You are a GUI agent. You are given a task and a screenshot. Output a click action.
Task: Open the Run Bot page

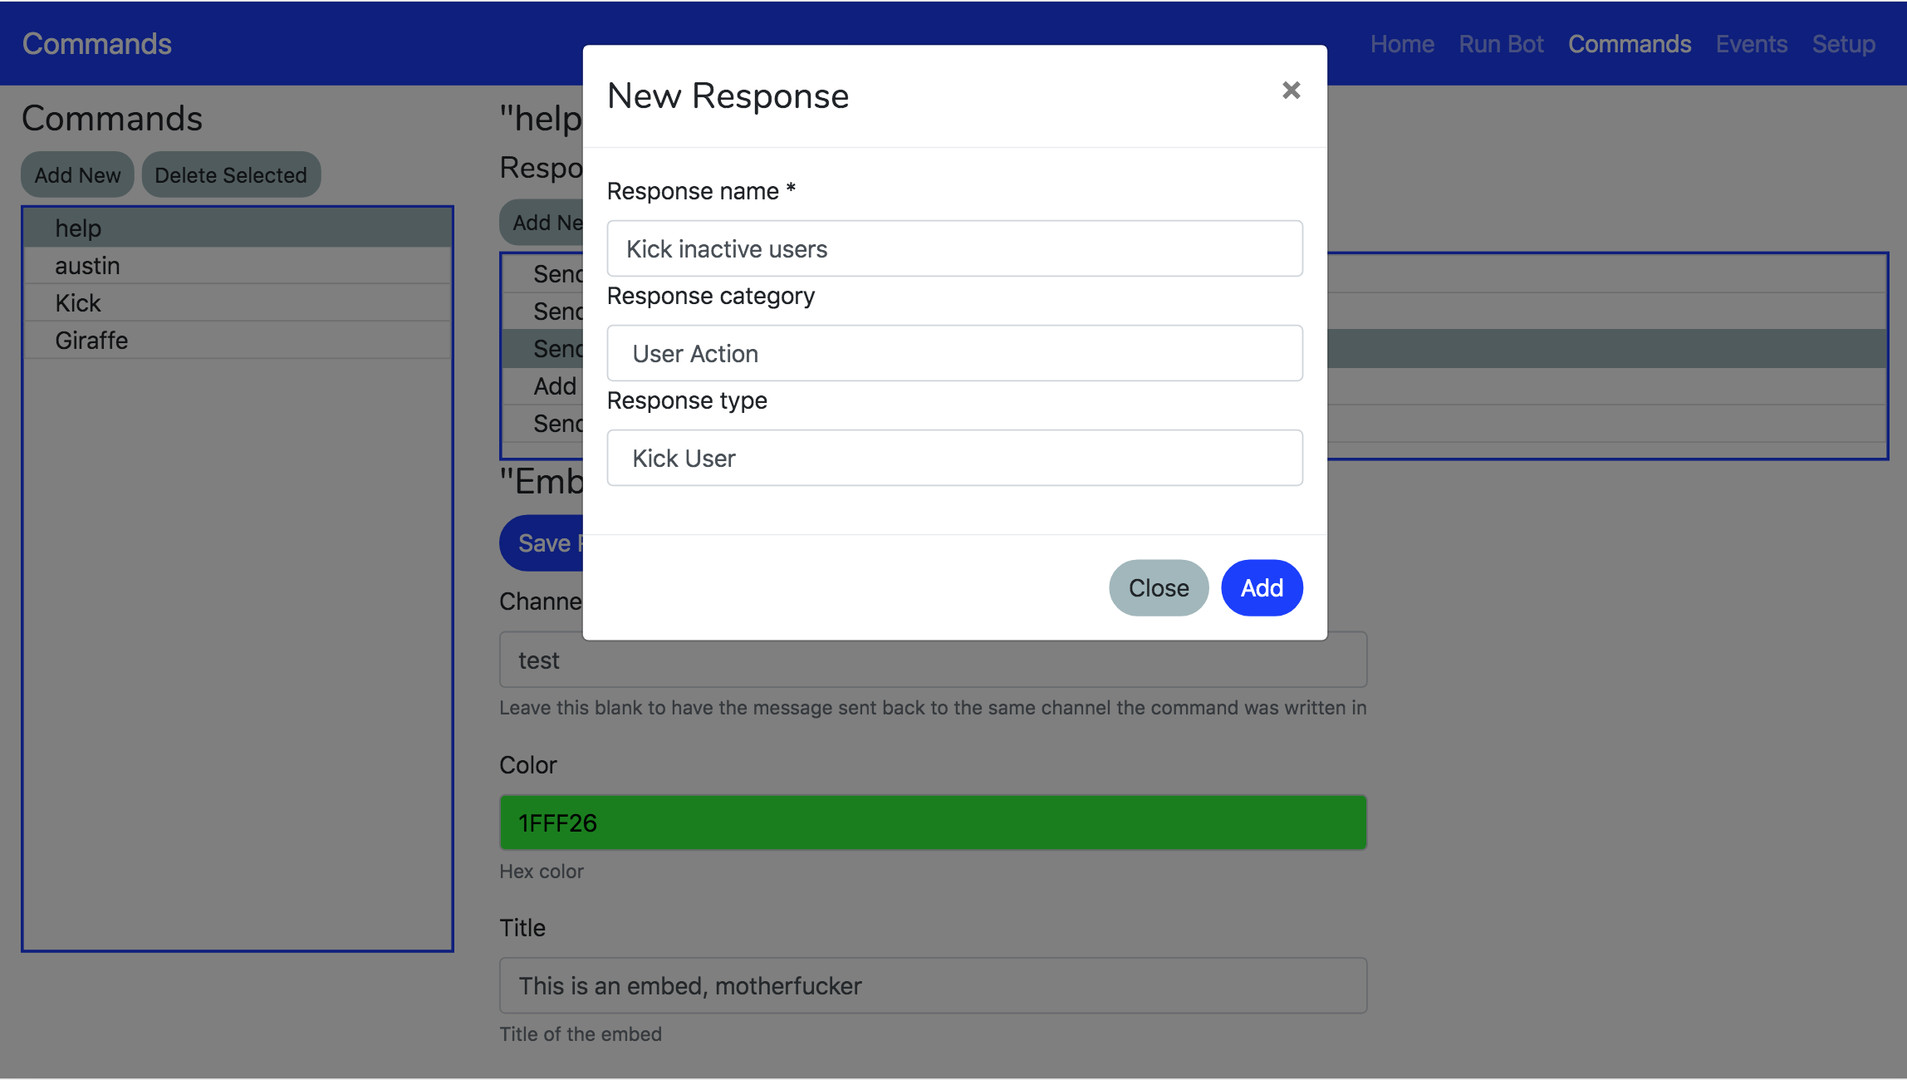(1500, 44)
